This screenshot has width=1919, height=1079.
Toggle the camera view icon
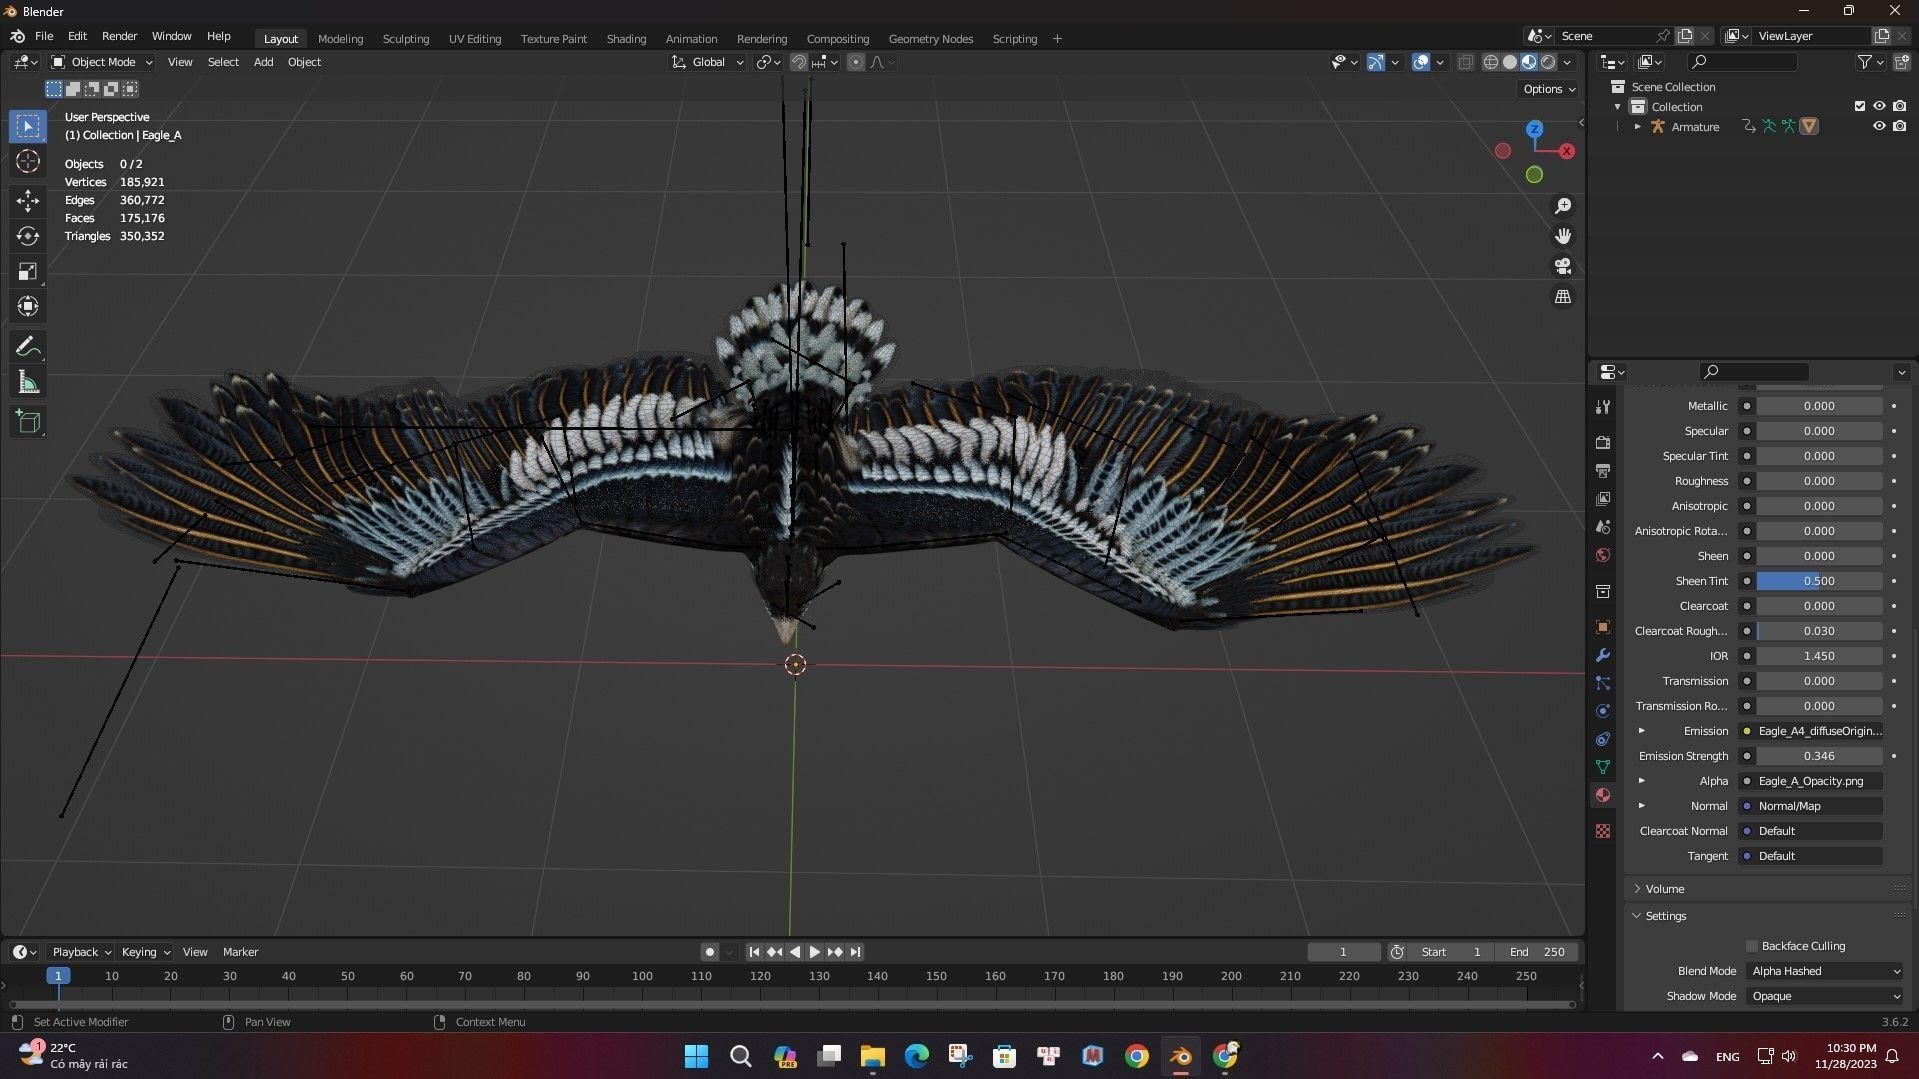tap(1563, 266)
